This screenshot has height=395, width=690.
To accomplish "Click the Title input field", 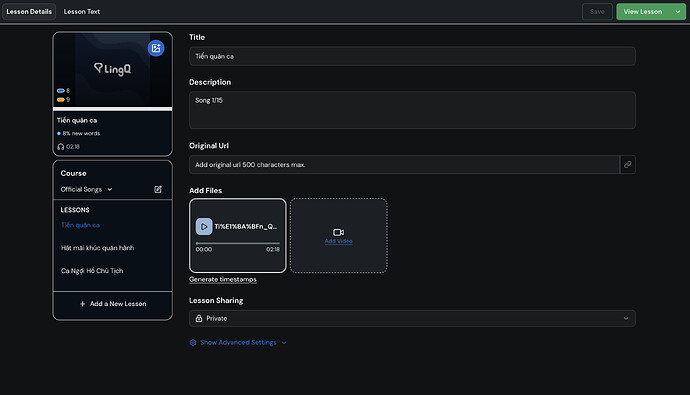I will (x=412, y=56).
